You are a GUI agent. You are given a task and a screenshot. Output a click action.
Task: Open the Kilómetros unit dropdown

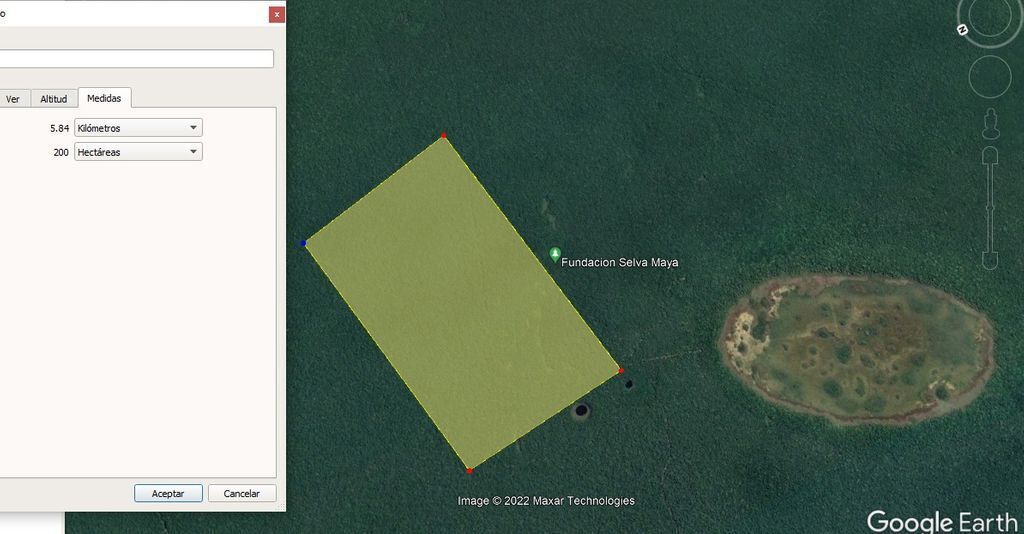click(138, 128)
